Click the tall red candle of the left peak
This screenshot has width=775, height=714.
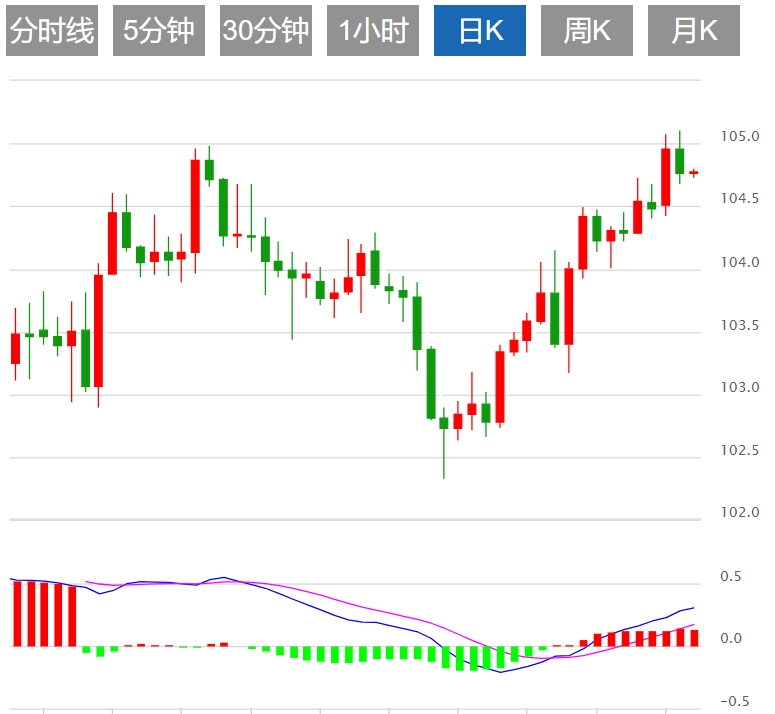(196, 206)
